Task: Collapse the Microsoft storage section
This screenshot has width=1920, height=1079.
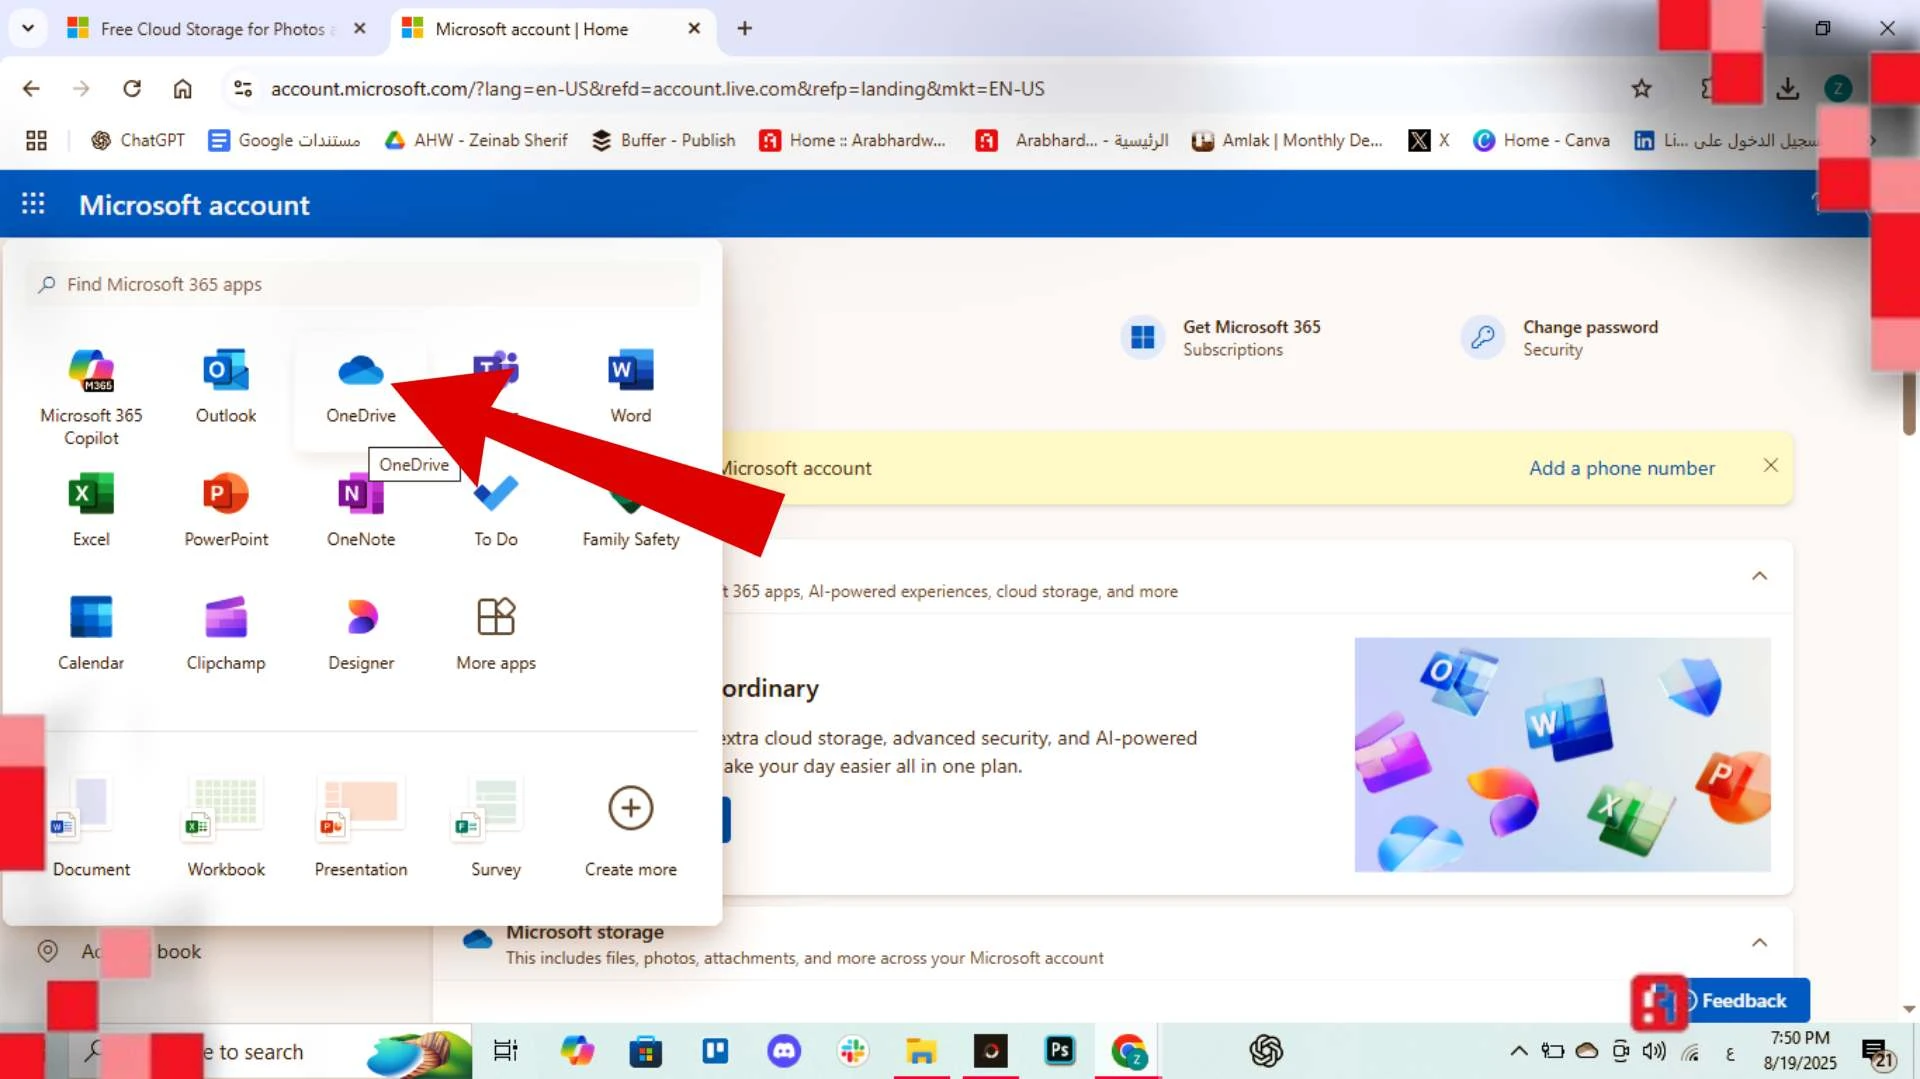Action: [1759, 943]
